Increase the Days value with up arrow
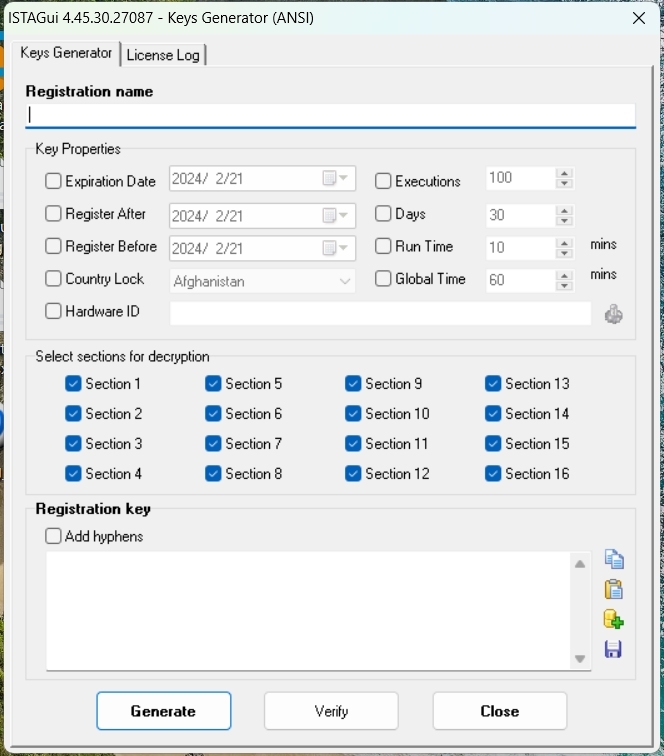664x756 pixels. point(564,210)
